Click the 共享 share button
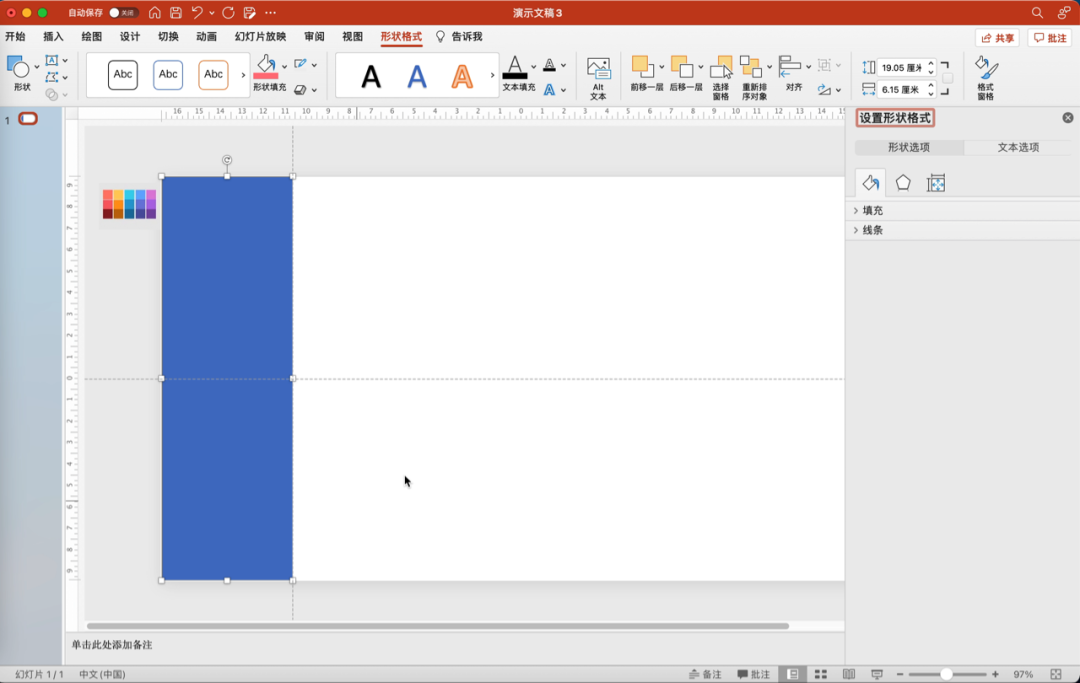 click(997, 38)
